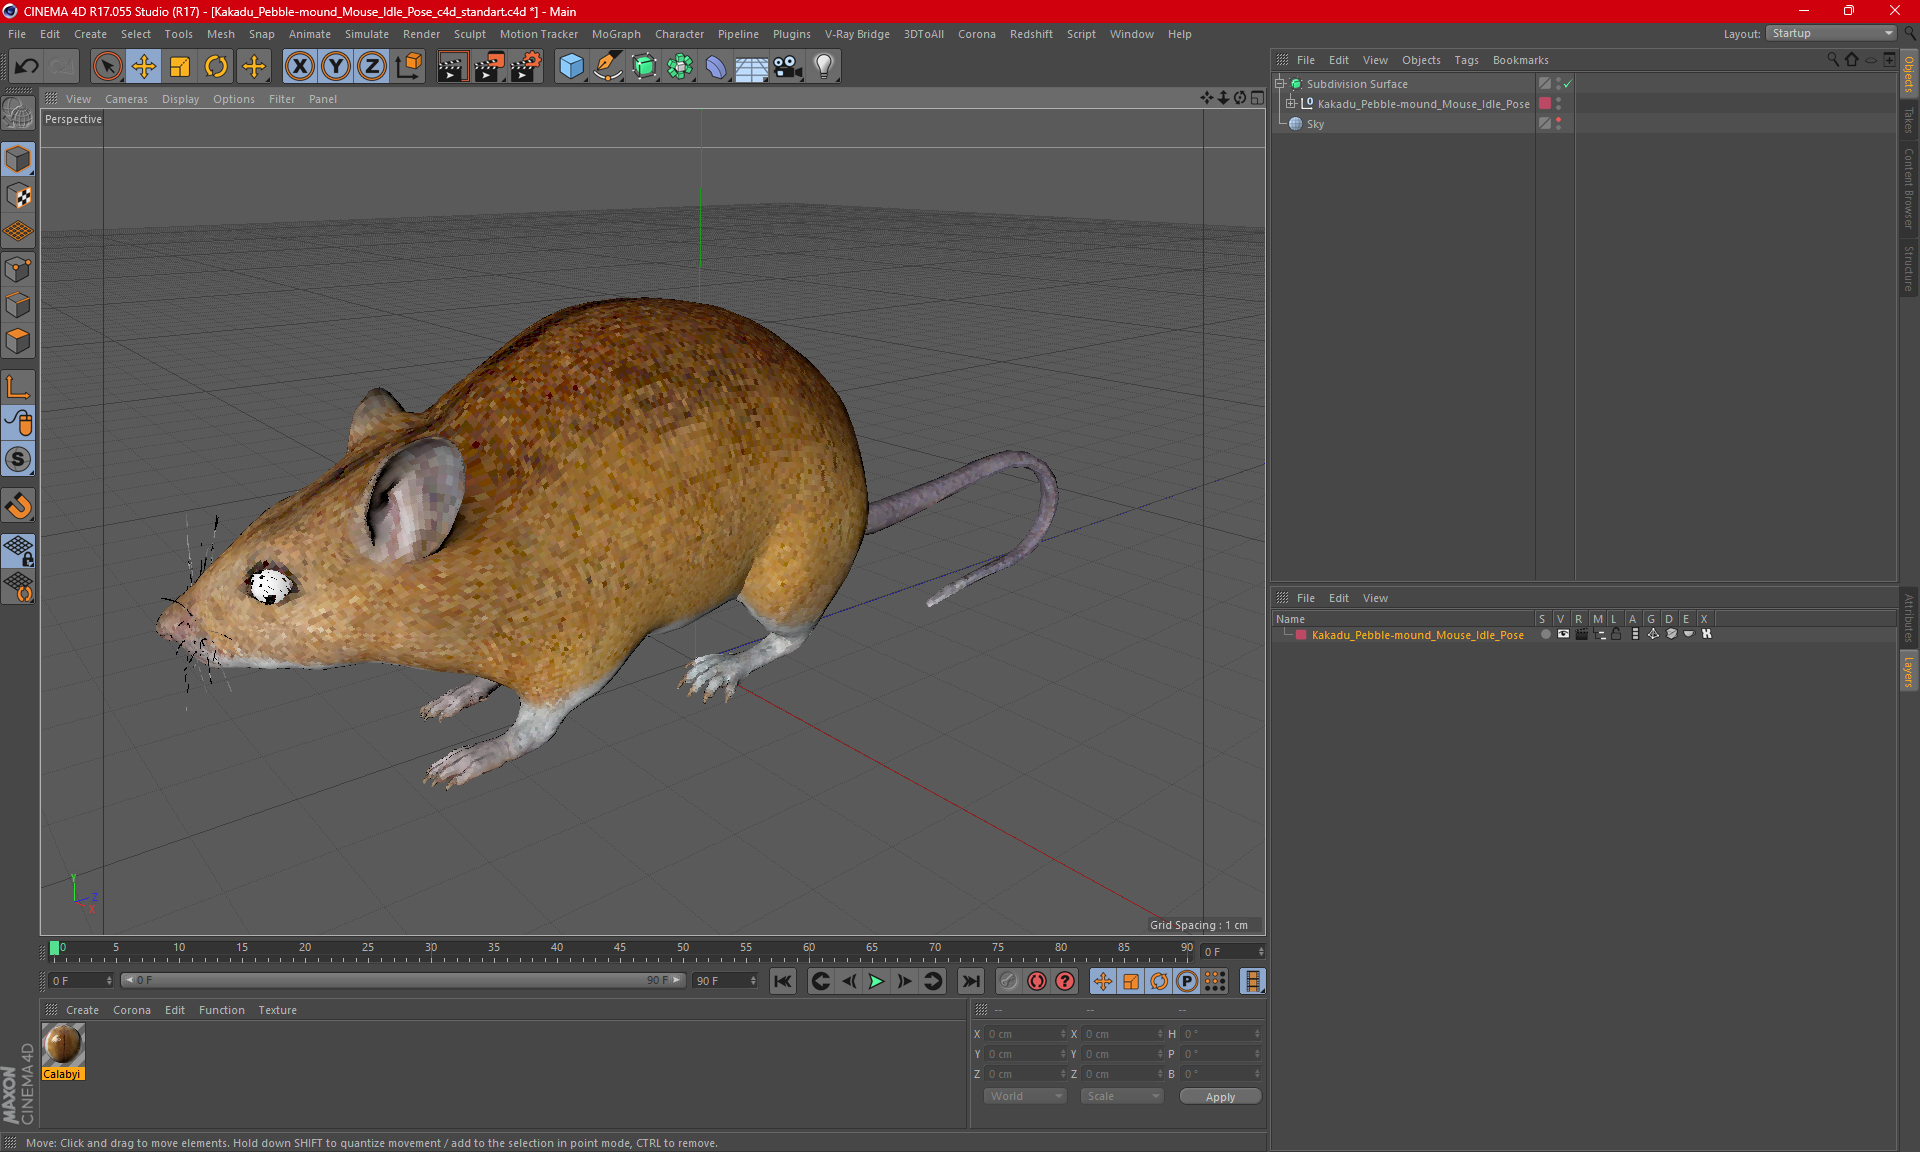Click the Calabyi material color swatch
Screen dimensions: 1920x1152
(63, 1045)
